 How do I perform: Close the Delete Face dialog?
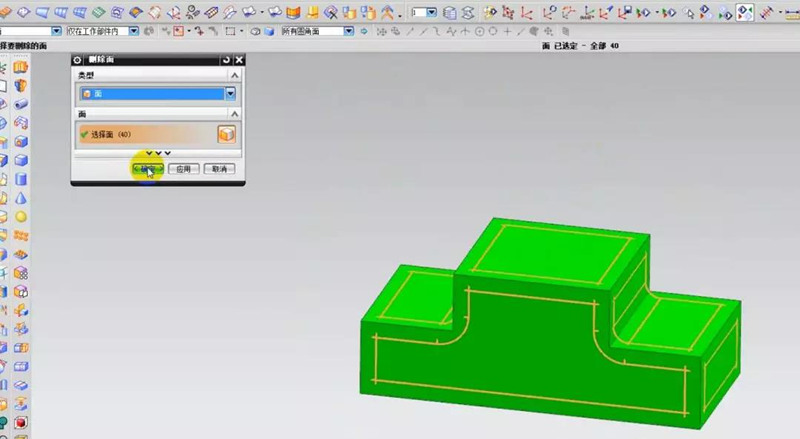[238, 60]
